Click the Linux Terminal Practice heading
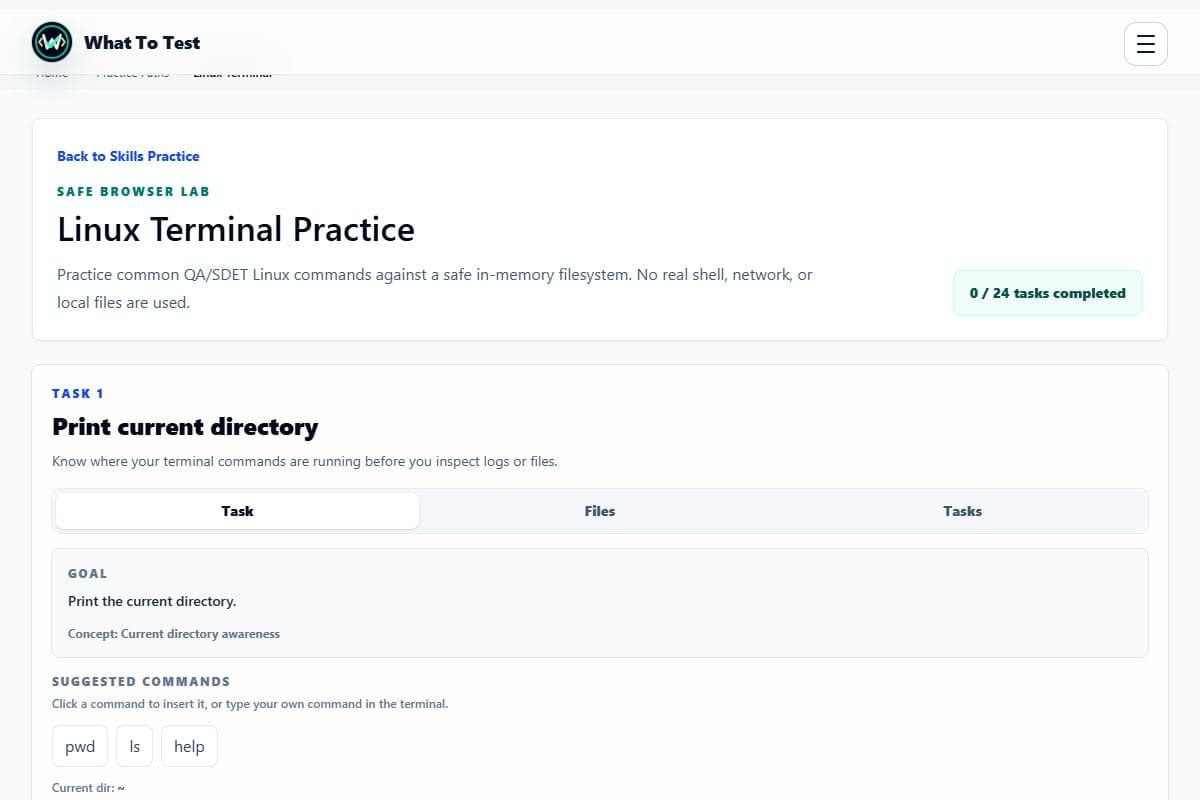This screenshot has width=1200, height=800. (x=236, y=229)
